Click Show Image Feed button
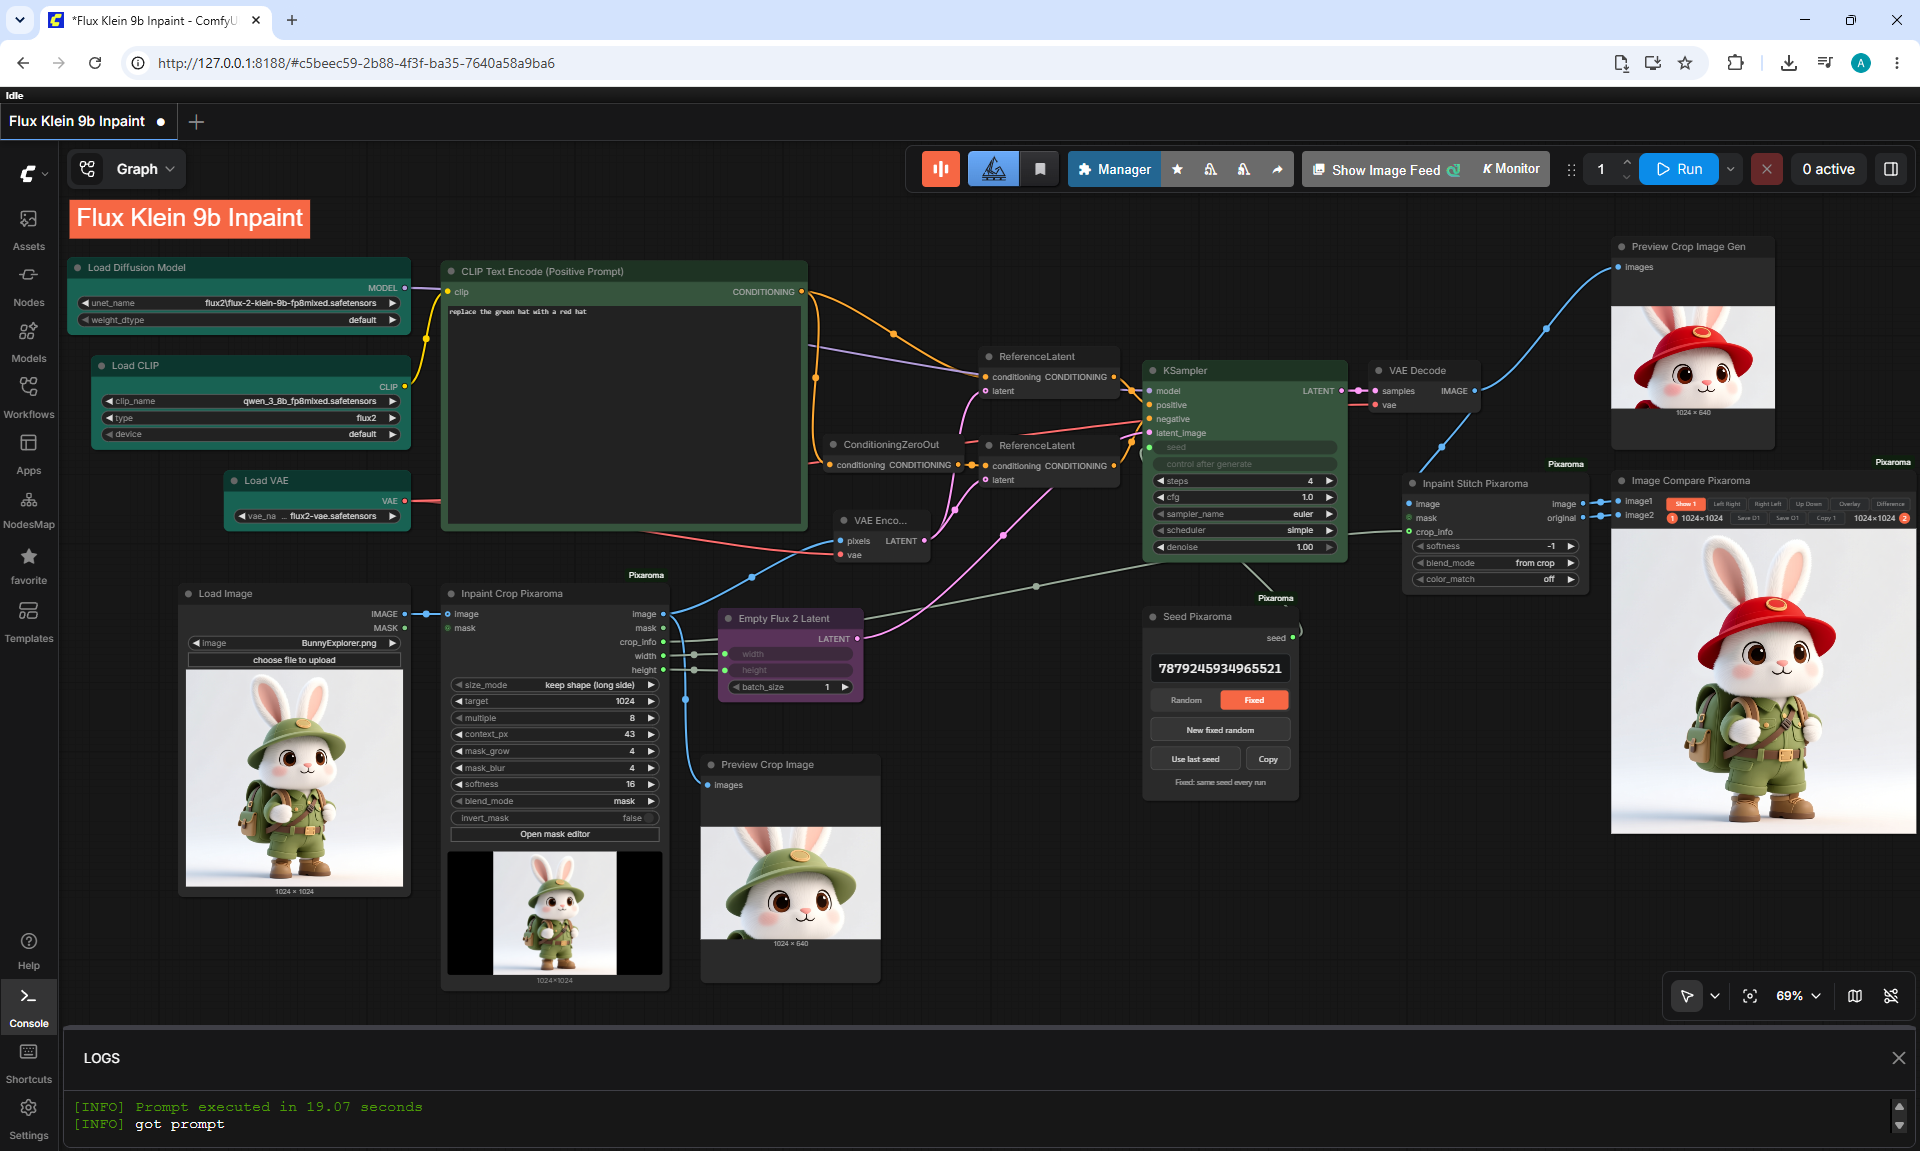 coord(1385,170)
